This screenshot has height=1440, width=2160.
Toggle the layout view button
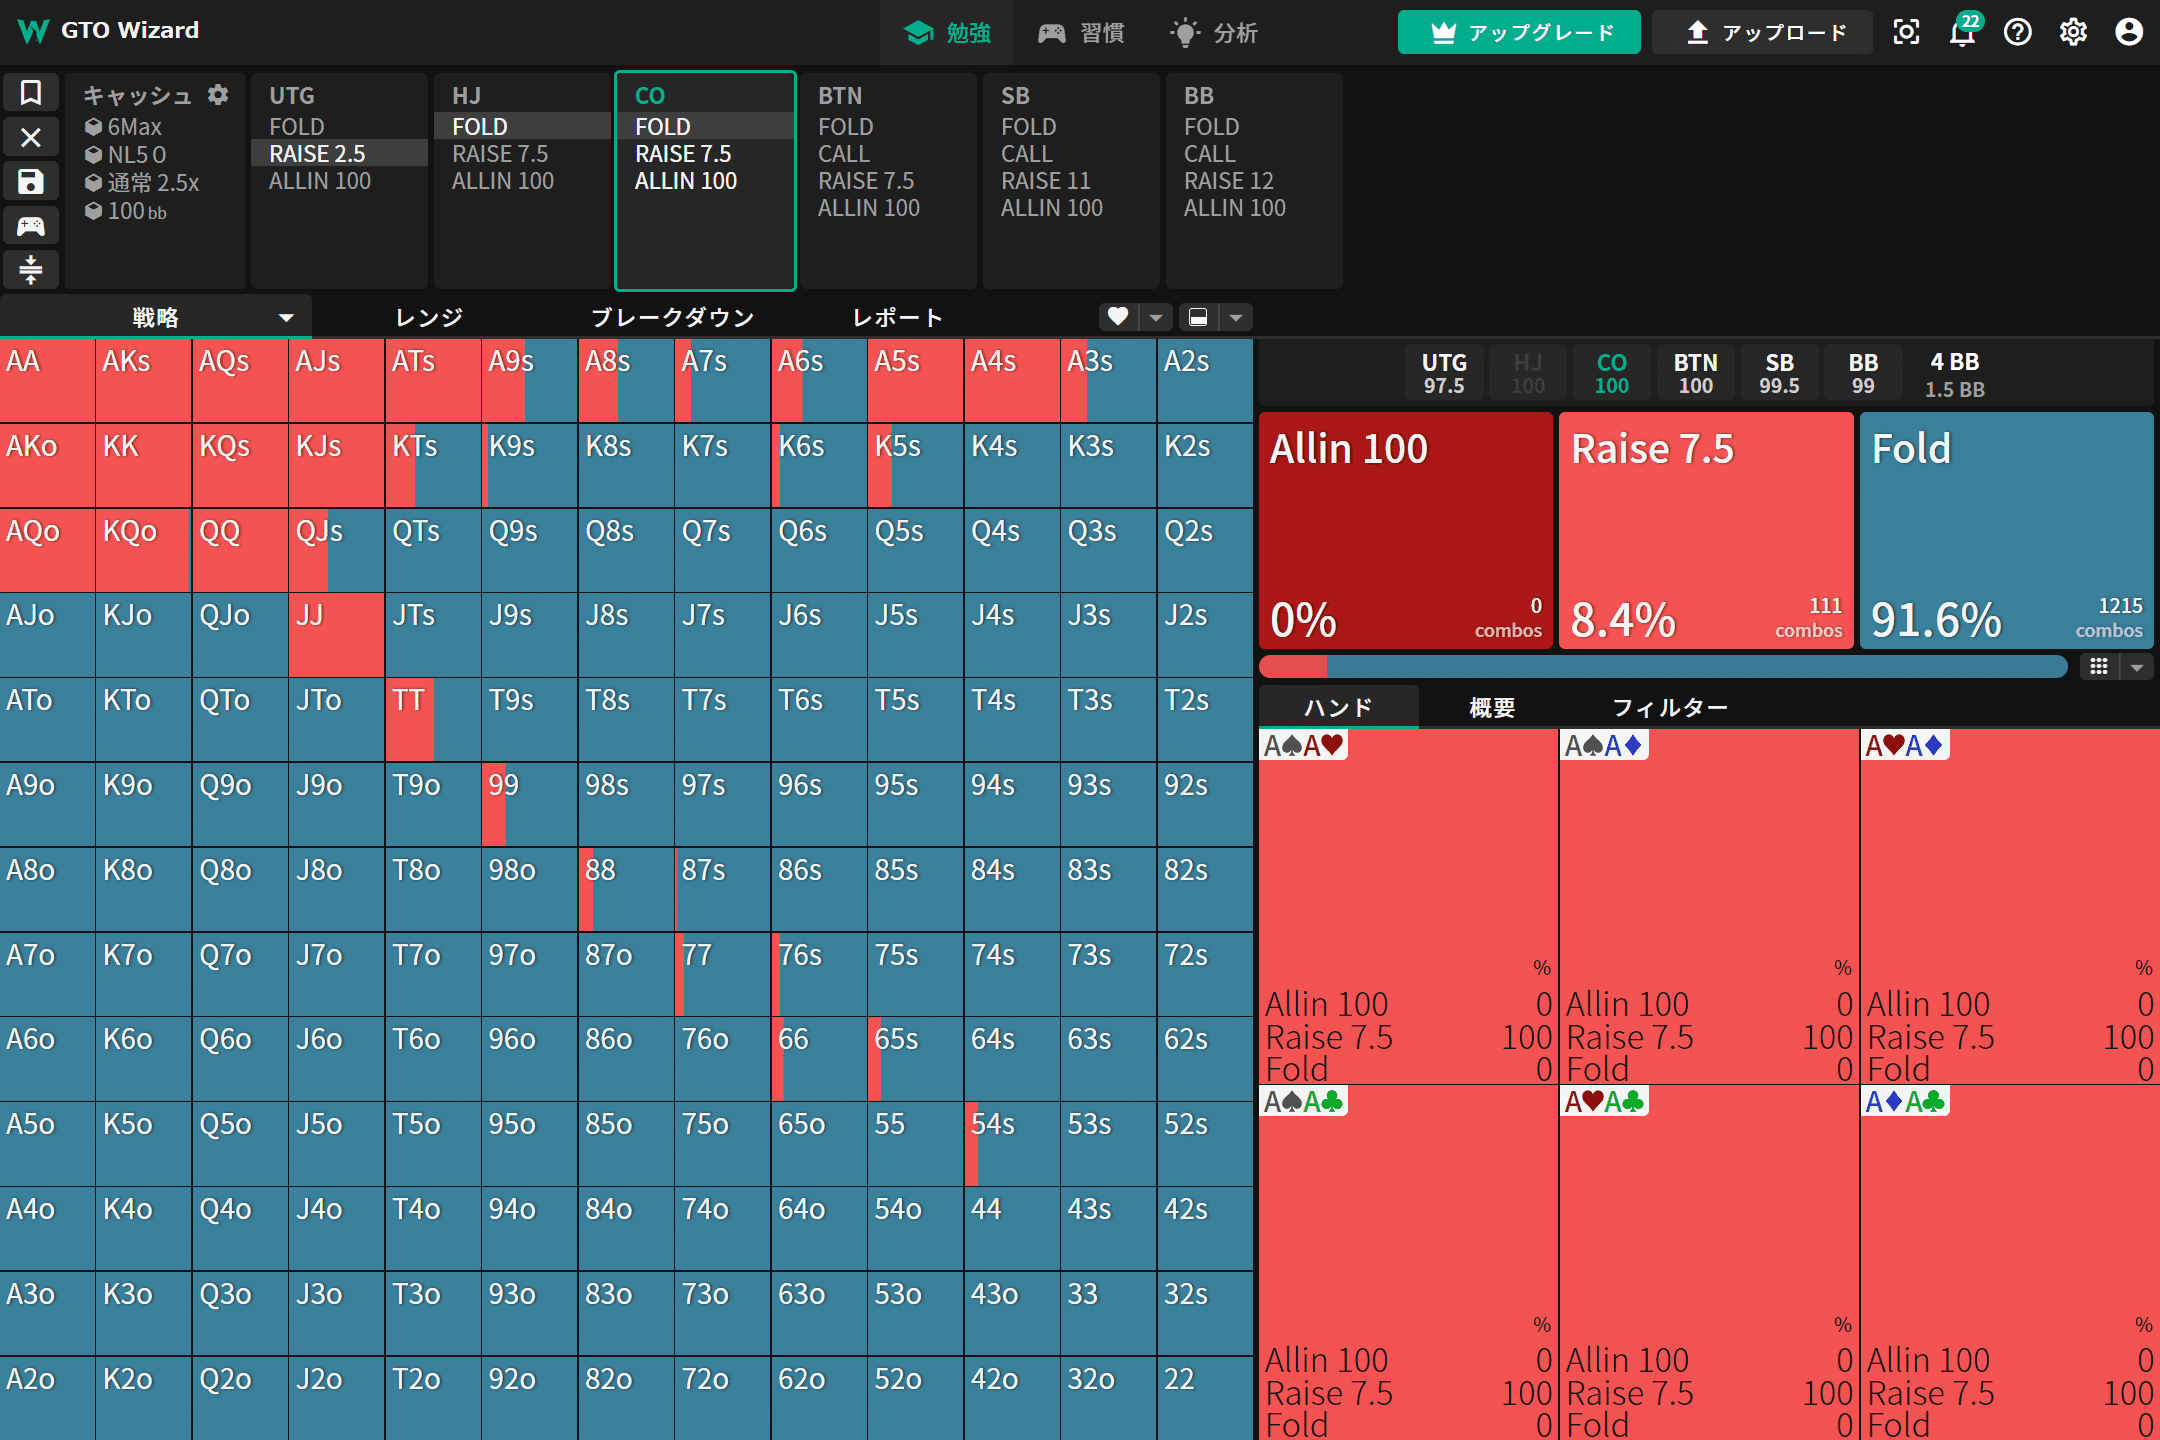click(1198, 317)
